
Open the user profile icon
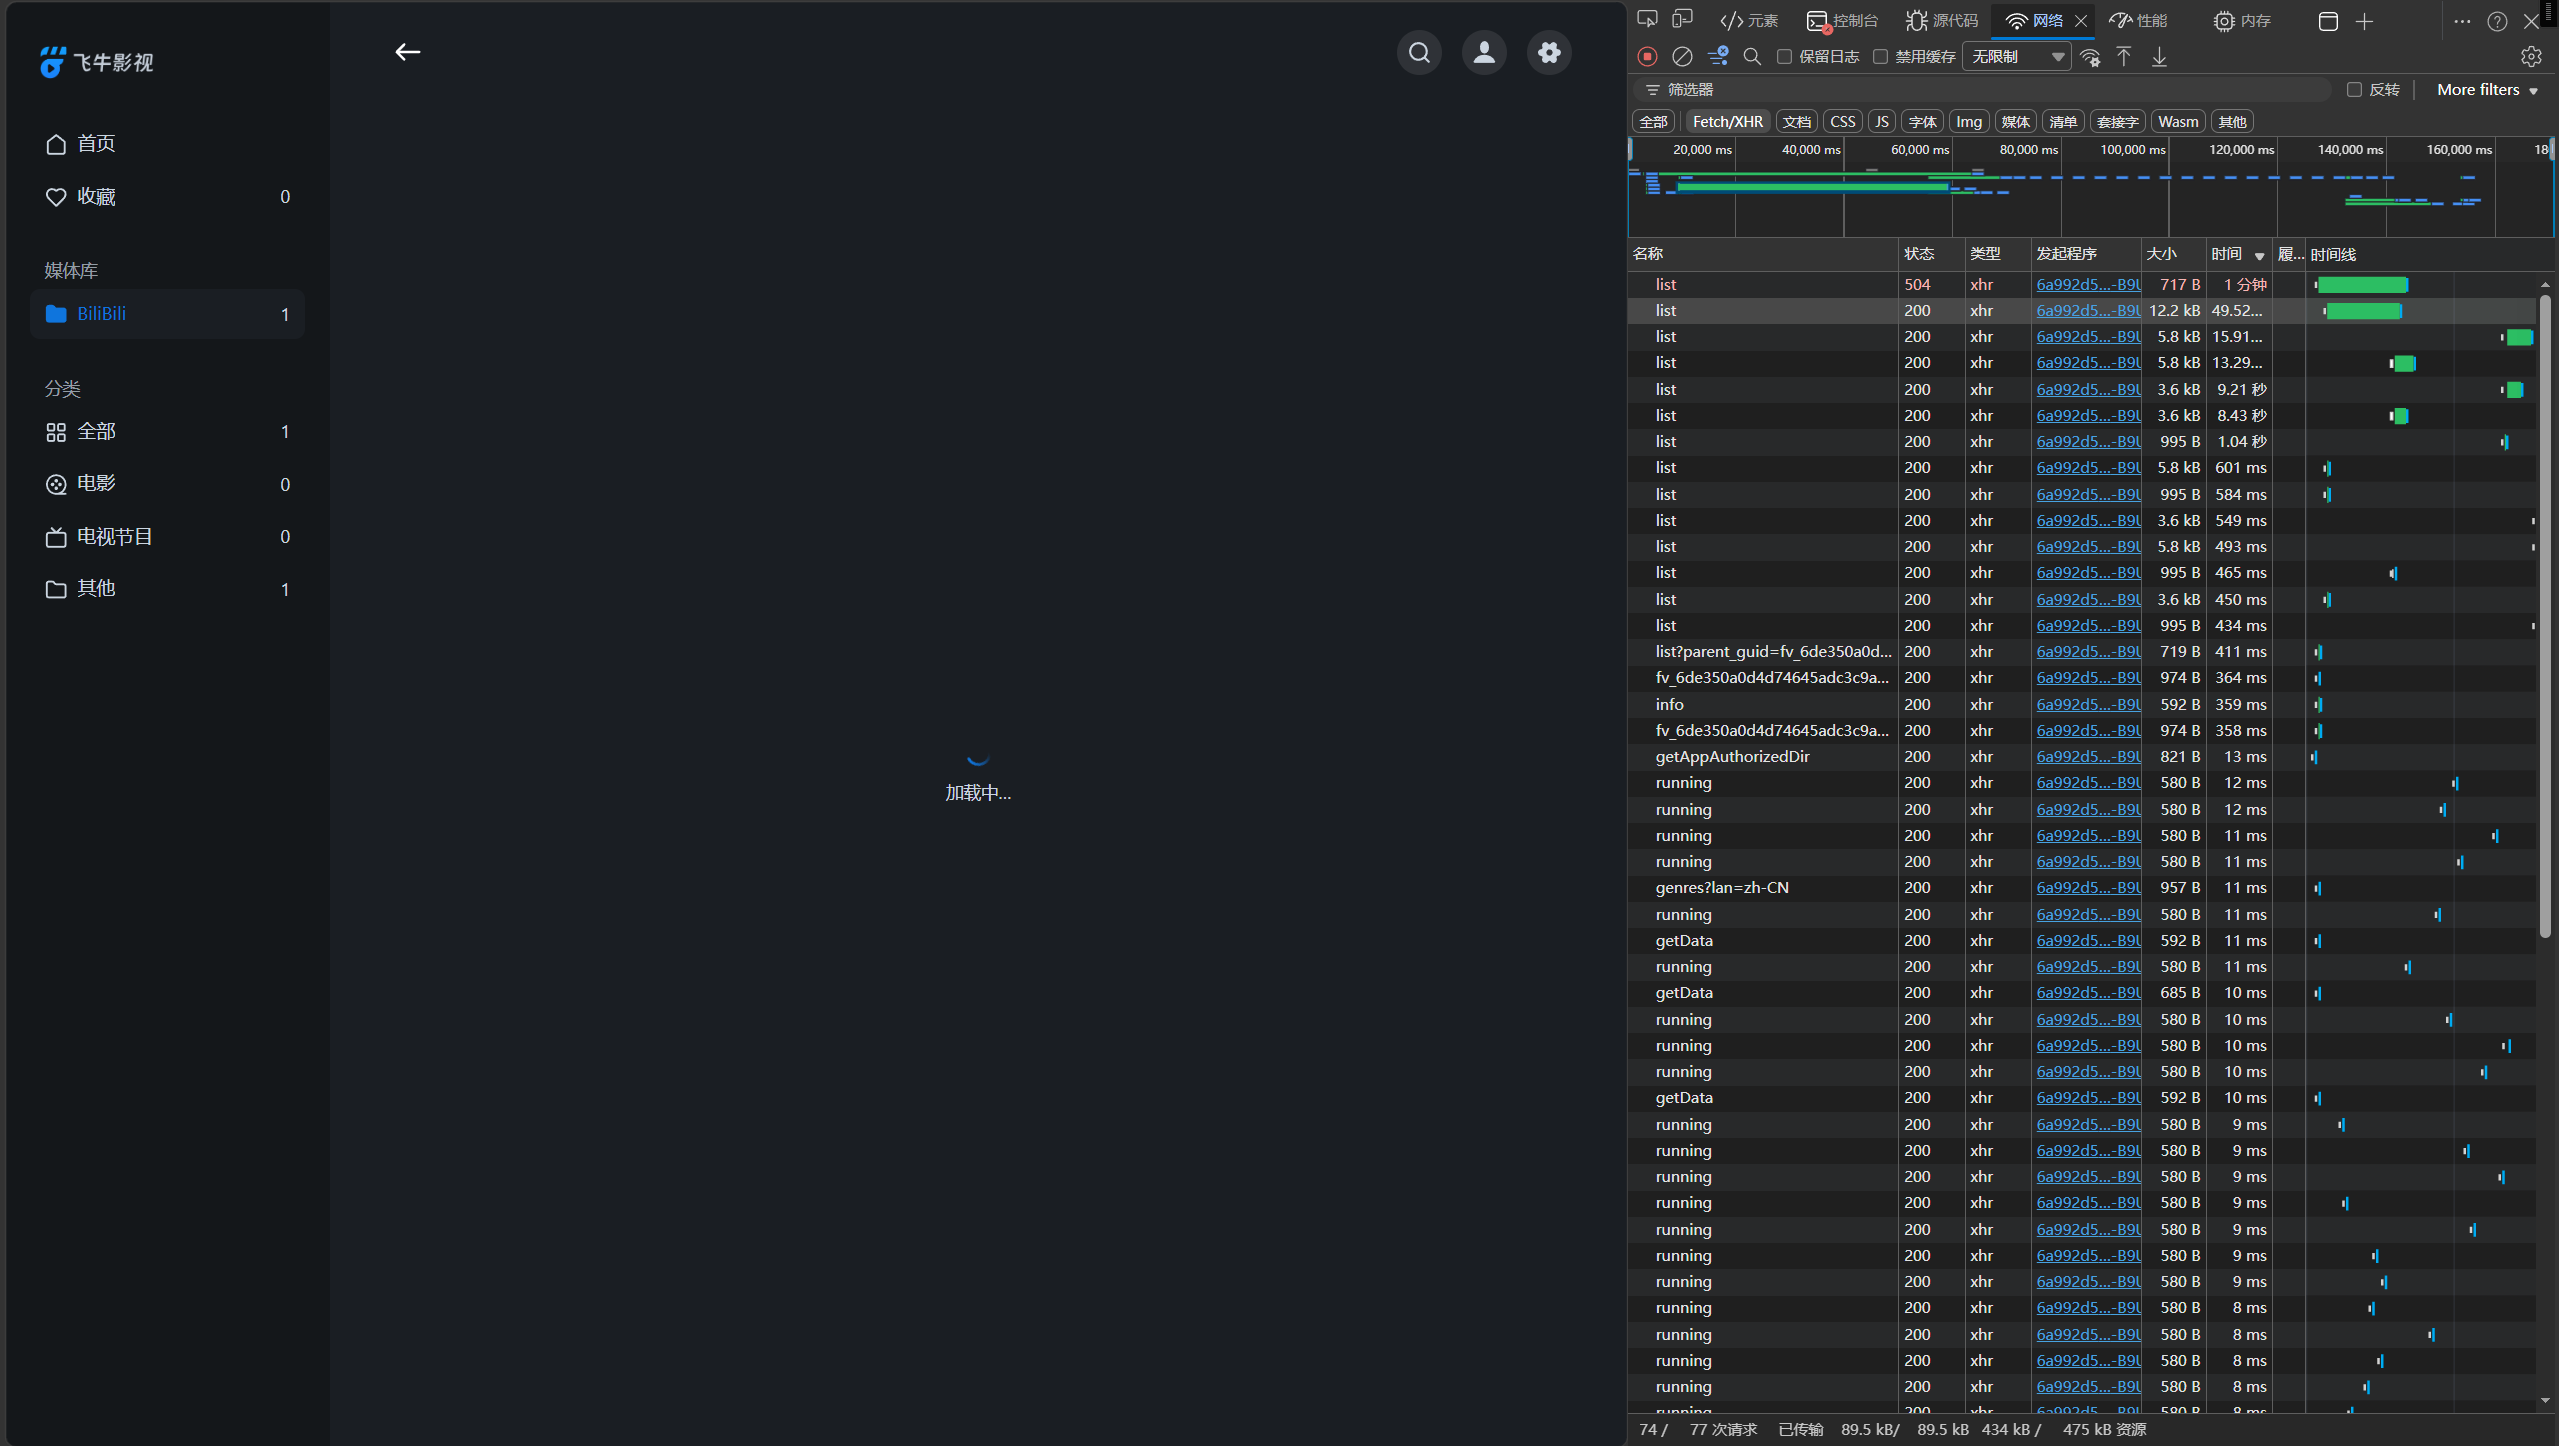(x=1484, y=52)
